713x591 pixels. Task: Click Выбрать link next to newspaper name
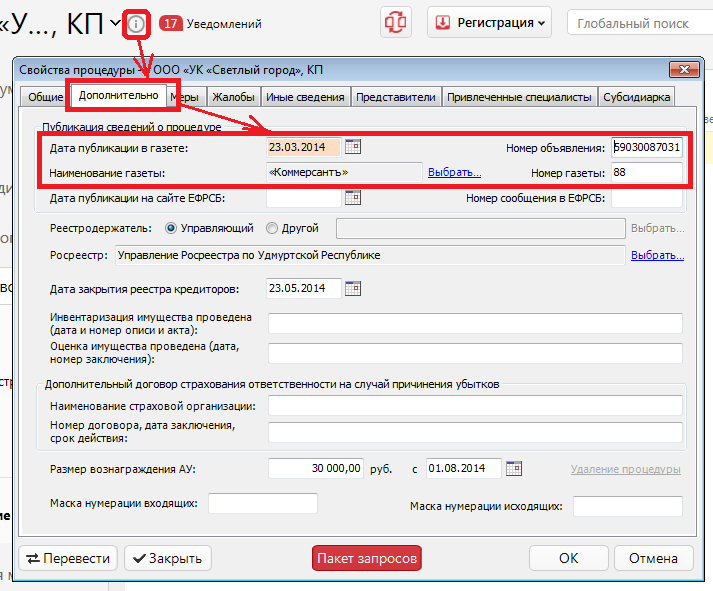click(x=454, y=172)
